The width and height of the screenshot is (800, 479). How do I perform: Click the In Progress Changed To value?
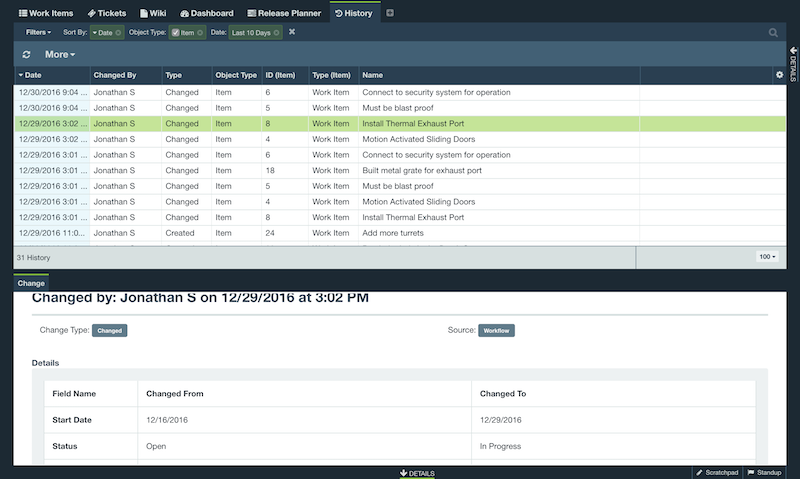point(501,446)
